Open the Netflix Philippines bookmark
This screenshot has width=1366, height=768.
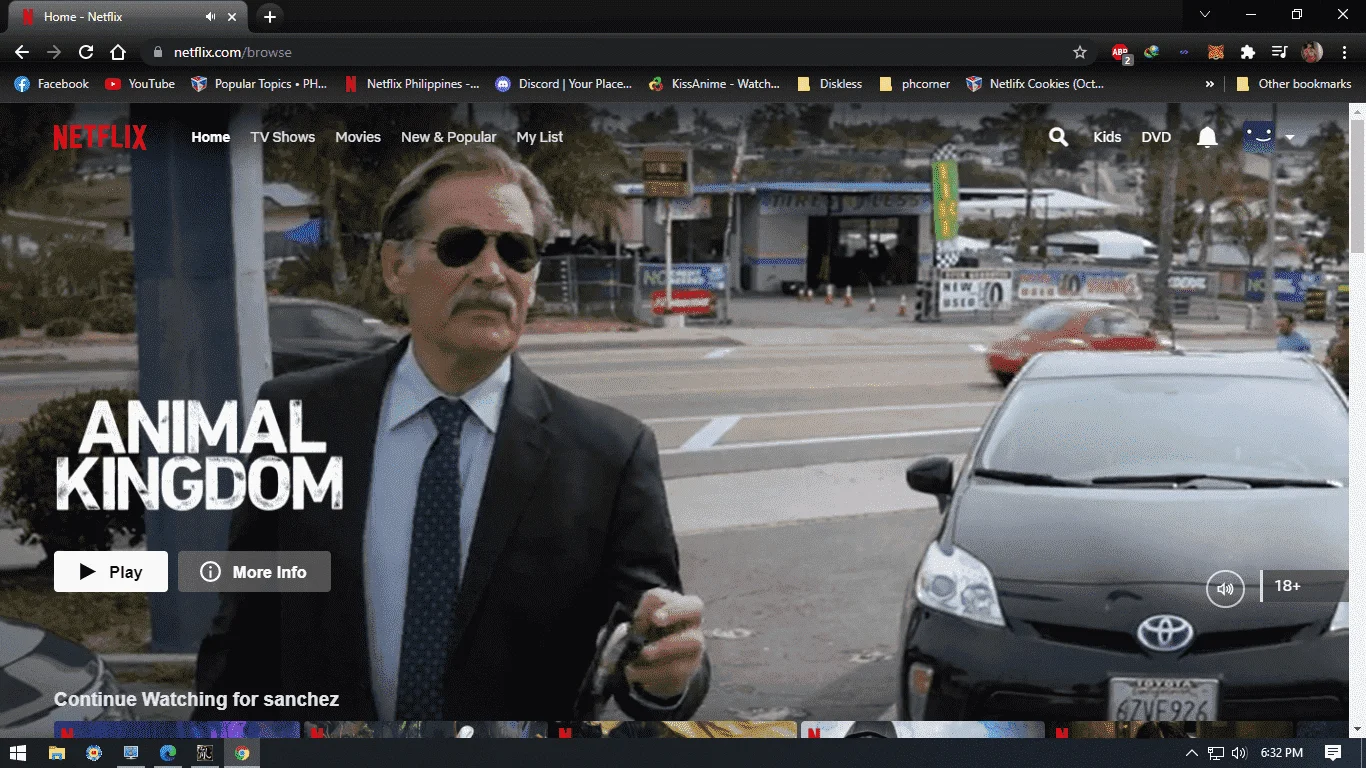click(x=411, y=84)
